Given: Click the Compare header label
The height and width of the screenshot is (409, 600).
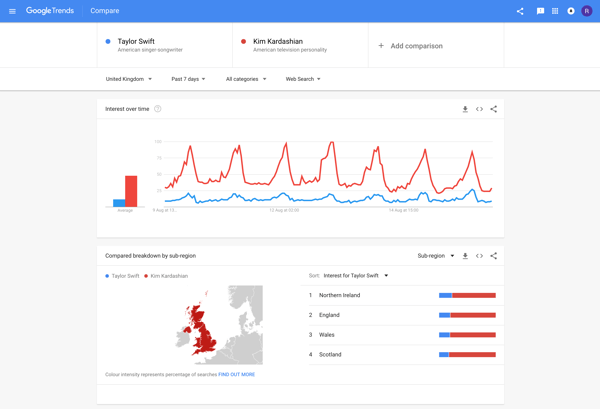Looking at the screenshot, I should pyautogui.click(x=104, y=11).
